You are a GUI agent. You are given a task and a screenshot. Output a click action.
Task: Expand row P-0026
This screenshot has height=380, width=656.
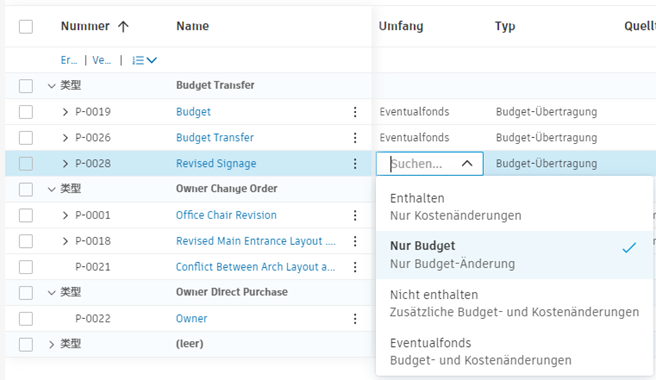[x=65, y=138]
